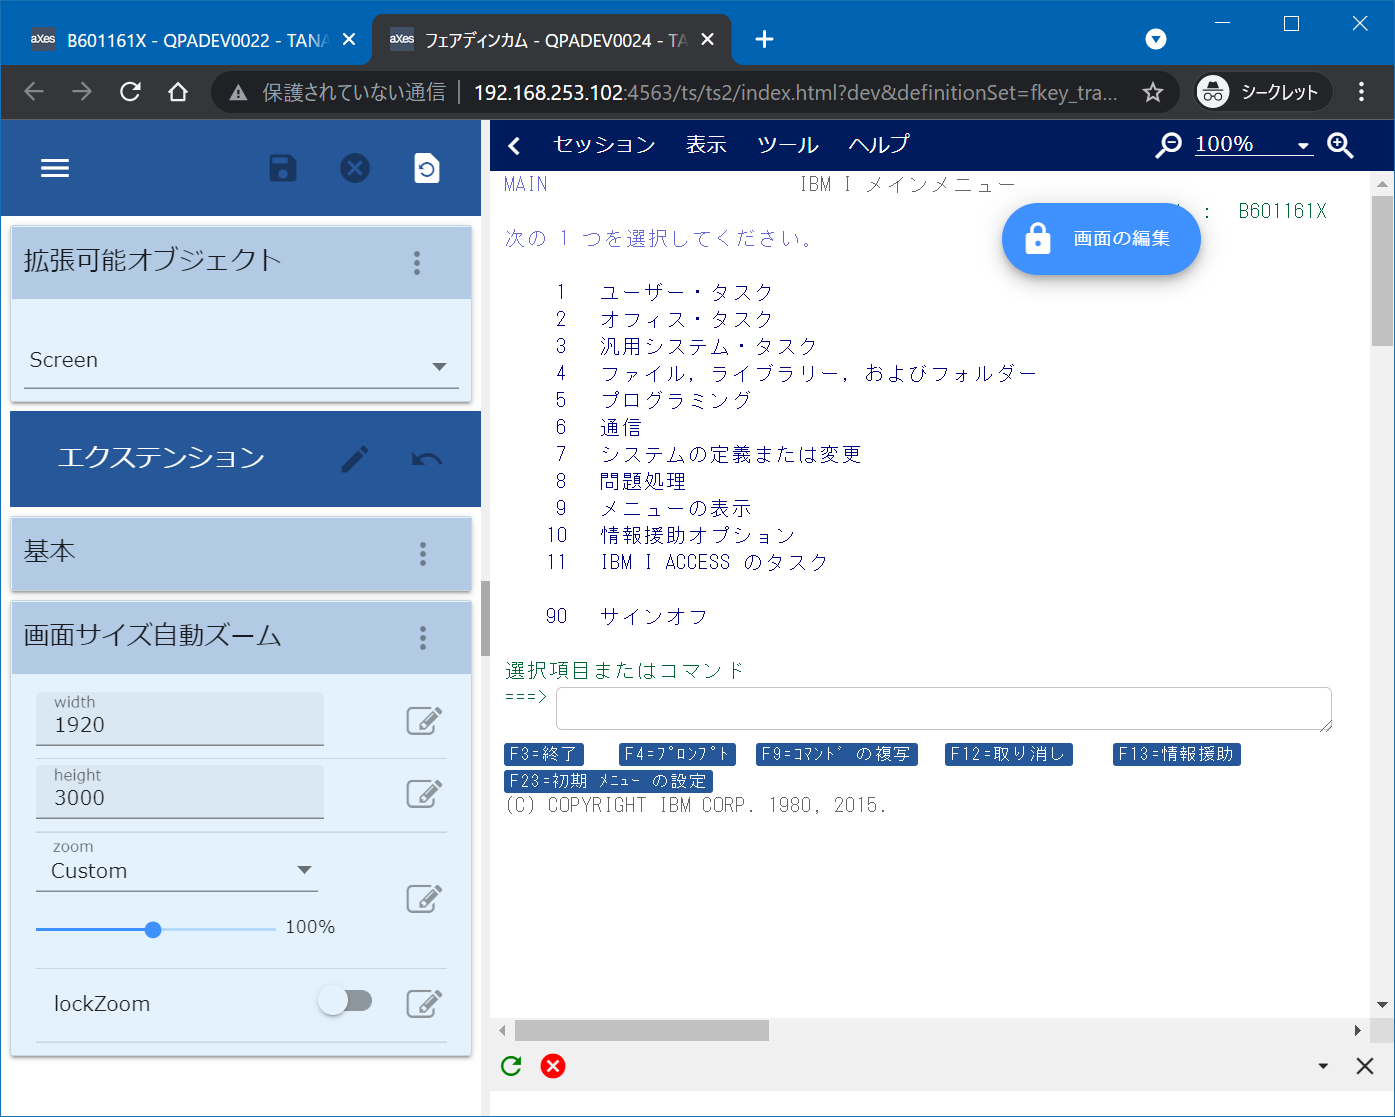Click the edit icon next to height field
The image size is (1395, 1117).
pyautogui.click(x=424, y=793)
